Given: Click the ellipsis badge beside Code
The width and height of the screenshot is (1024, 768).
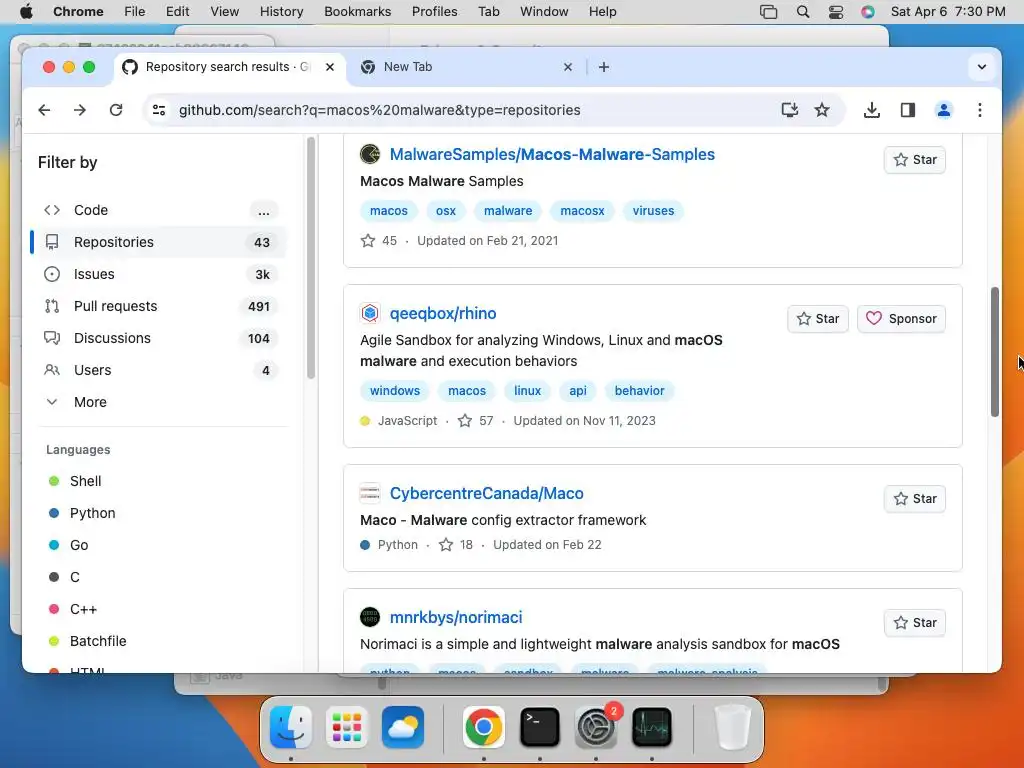Looking at the screenshot, I should tap(263, 210).
